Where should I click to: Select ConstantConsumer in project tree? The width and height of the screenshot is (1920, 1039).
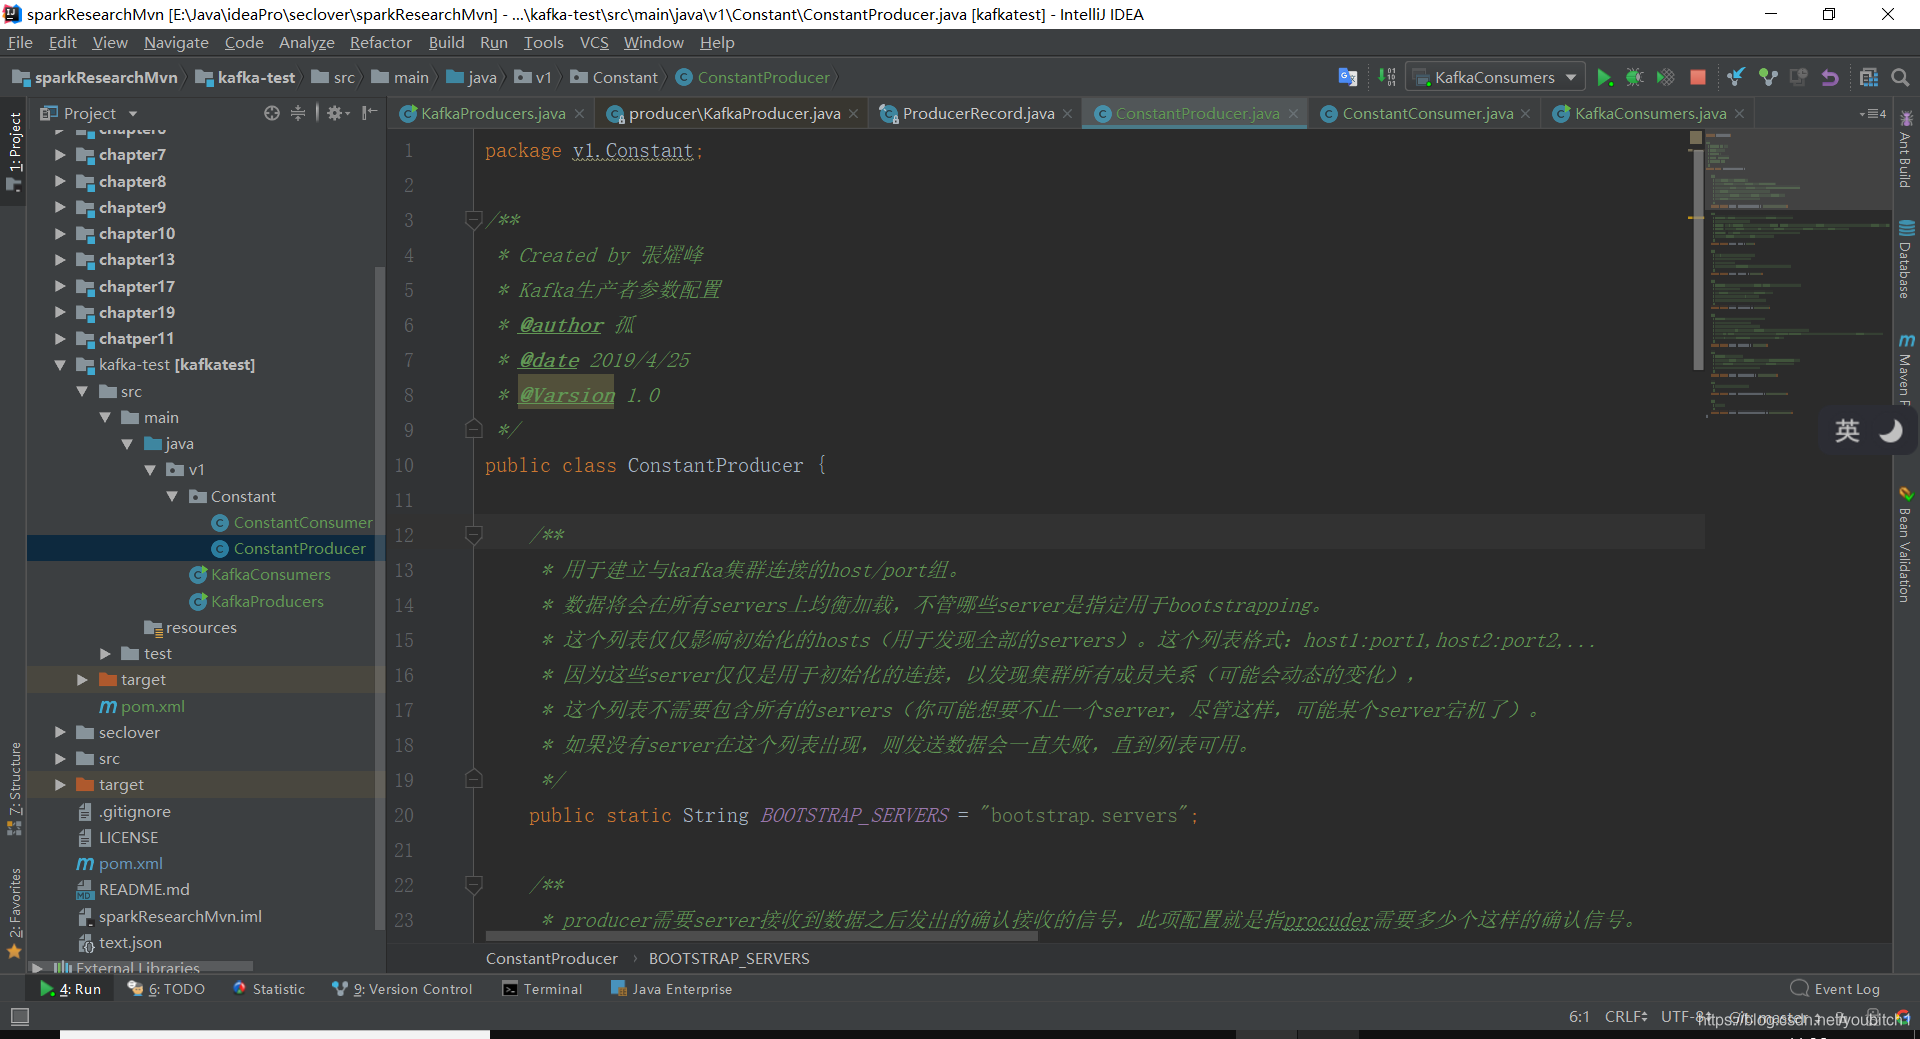tap(302, 522)
